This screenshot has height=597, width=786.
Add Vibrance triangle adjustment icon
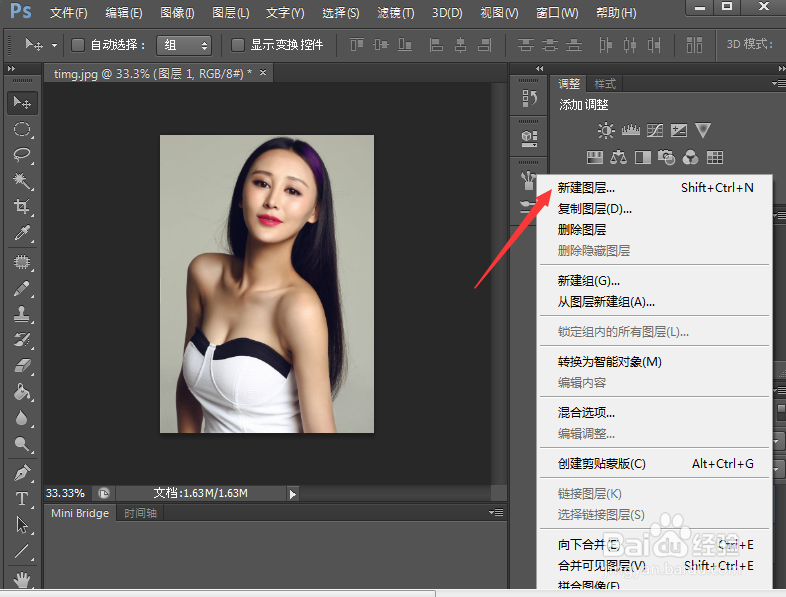(703, 130)
